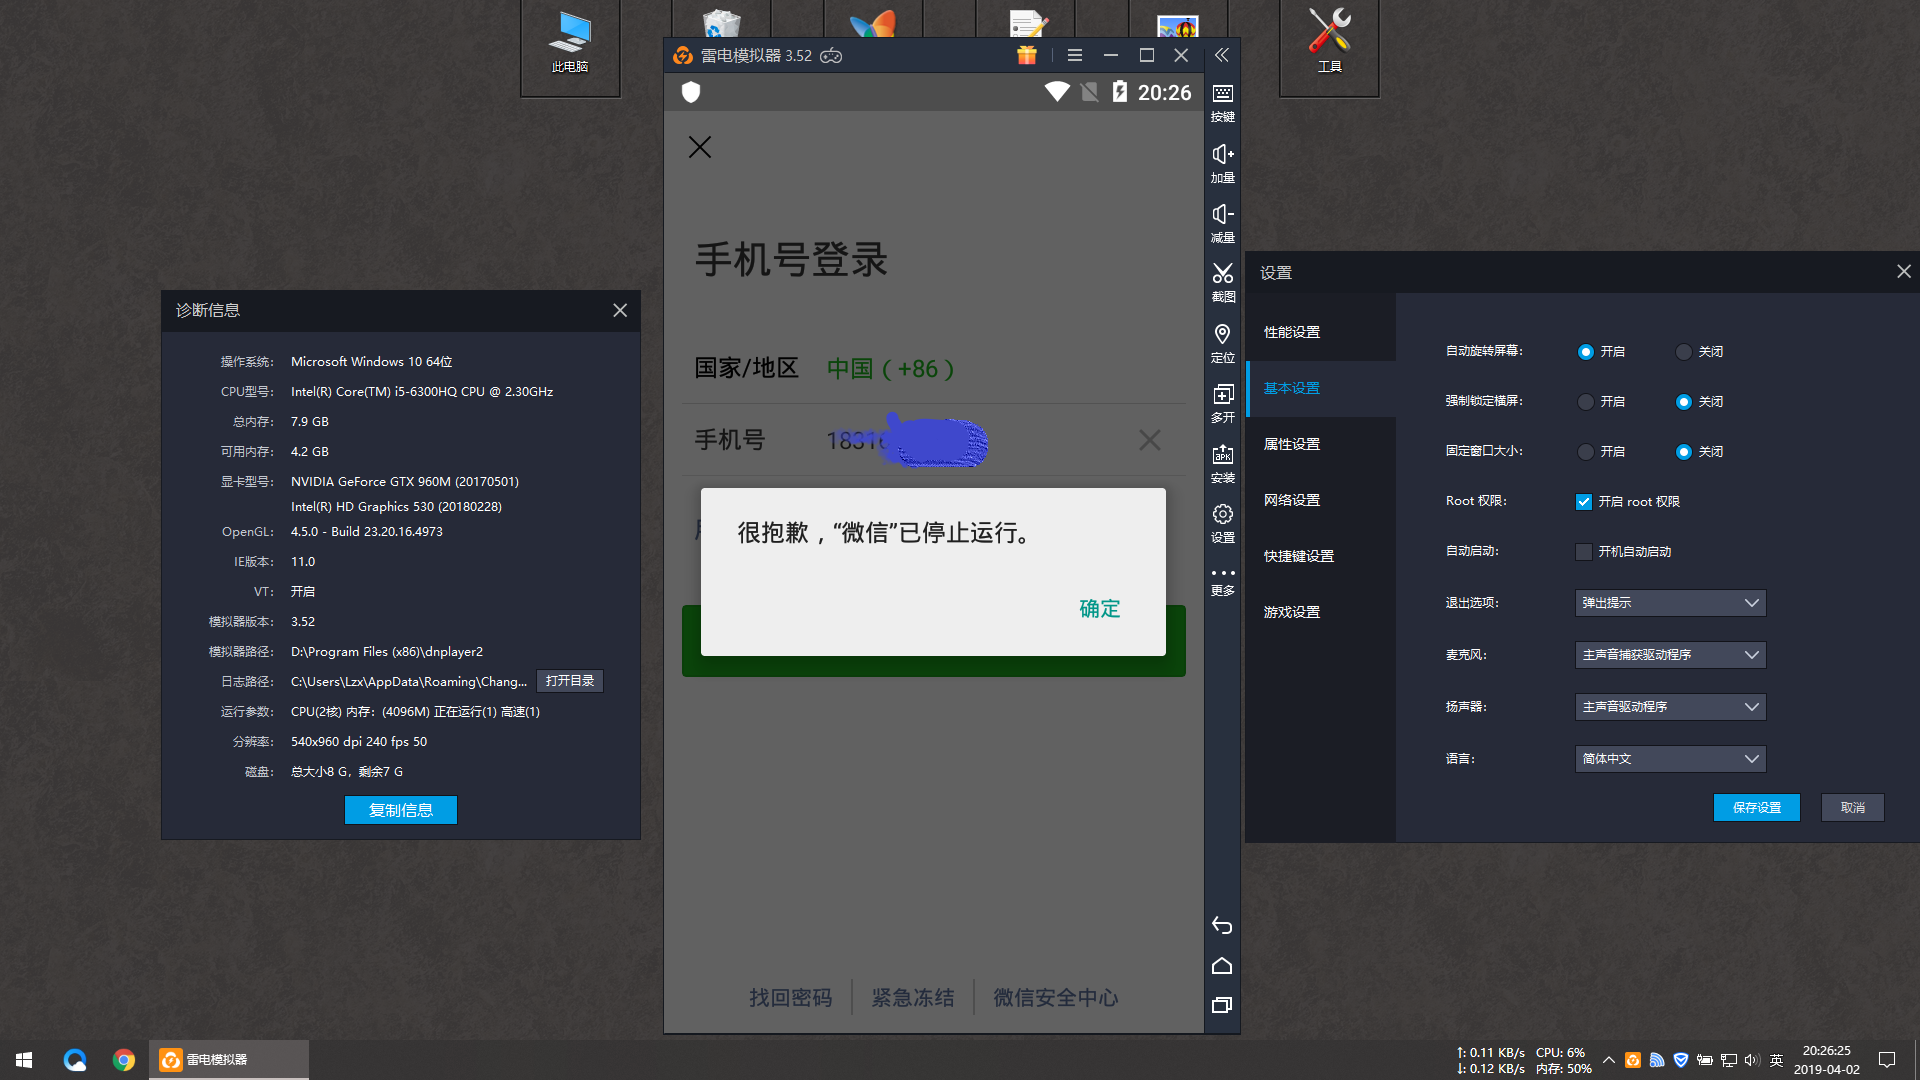
Task: Open the 网络设置 settings tab
Action: 1292,500
